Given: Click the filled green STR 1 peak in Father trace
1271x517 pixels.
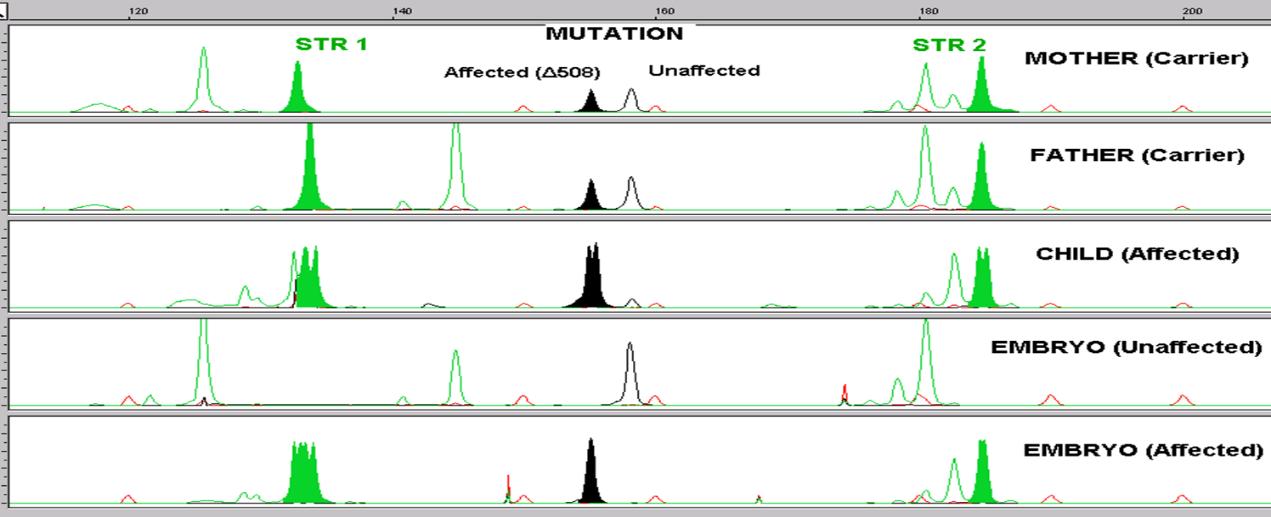Looking at the screenshot, I should coord(310,175).
